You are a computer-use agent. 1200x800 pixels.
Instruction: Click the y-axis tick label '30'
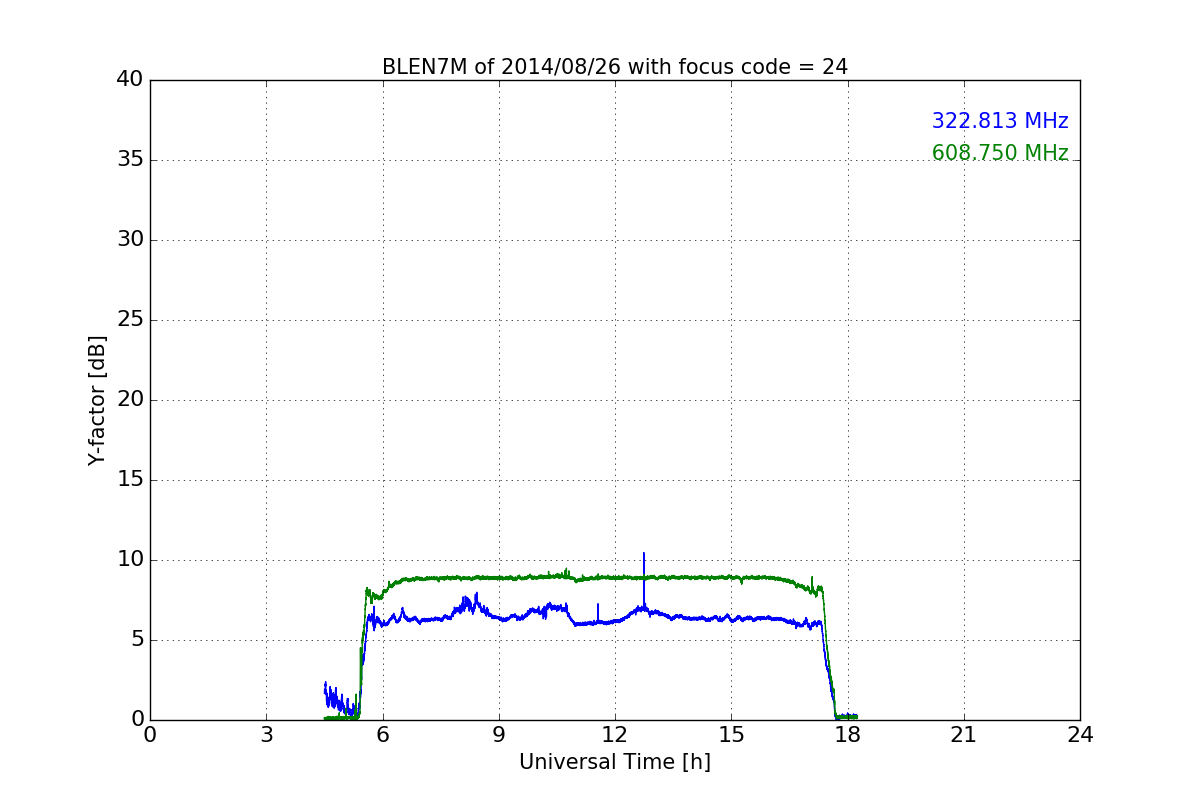[x=130, y=240]
